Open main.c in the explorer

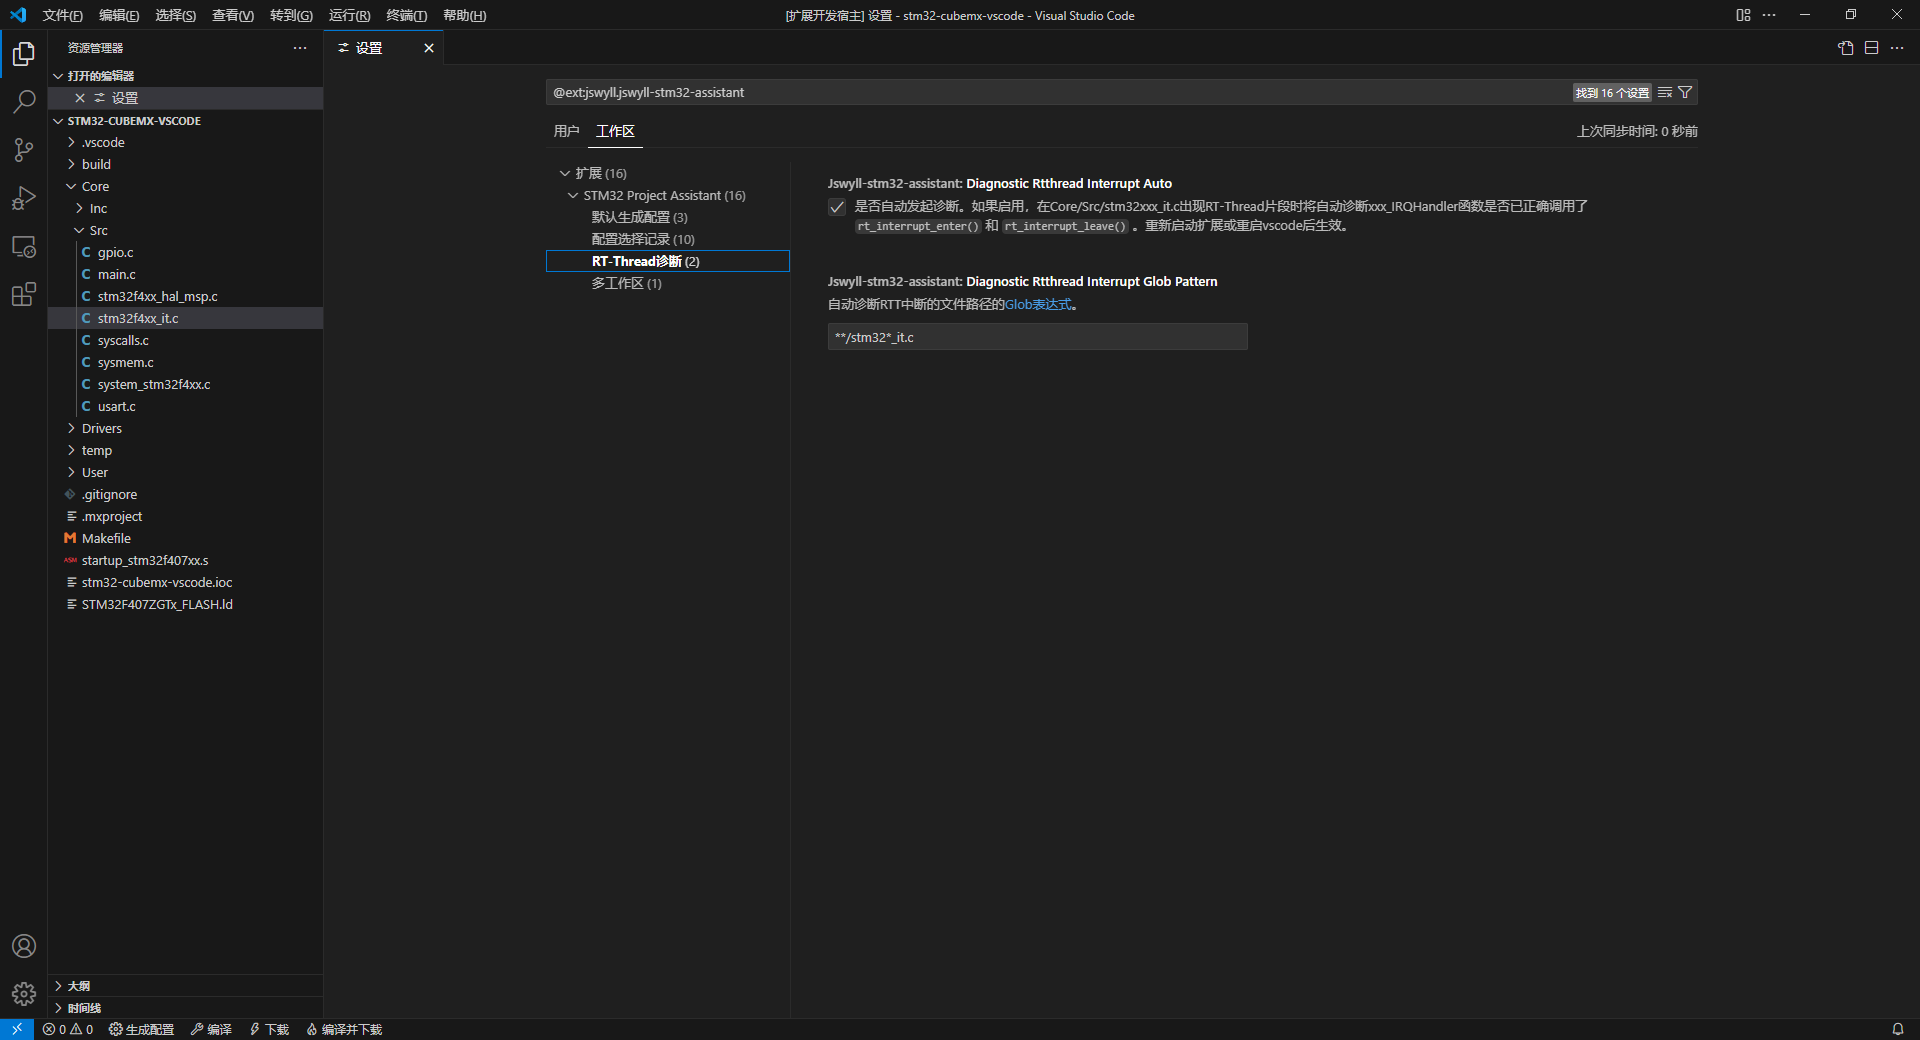(x=116, y=274)
